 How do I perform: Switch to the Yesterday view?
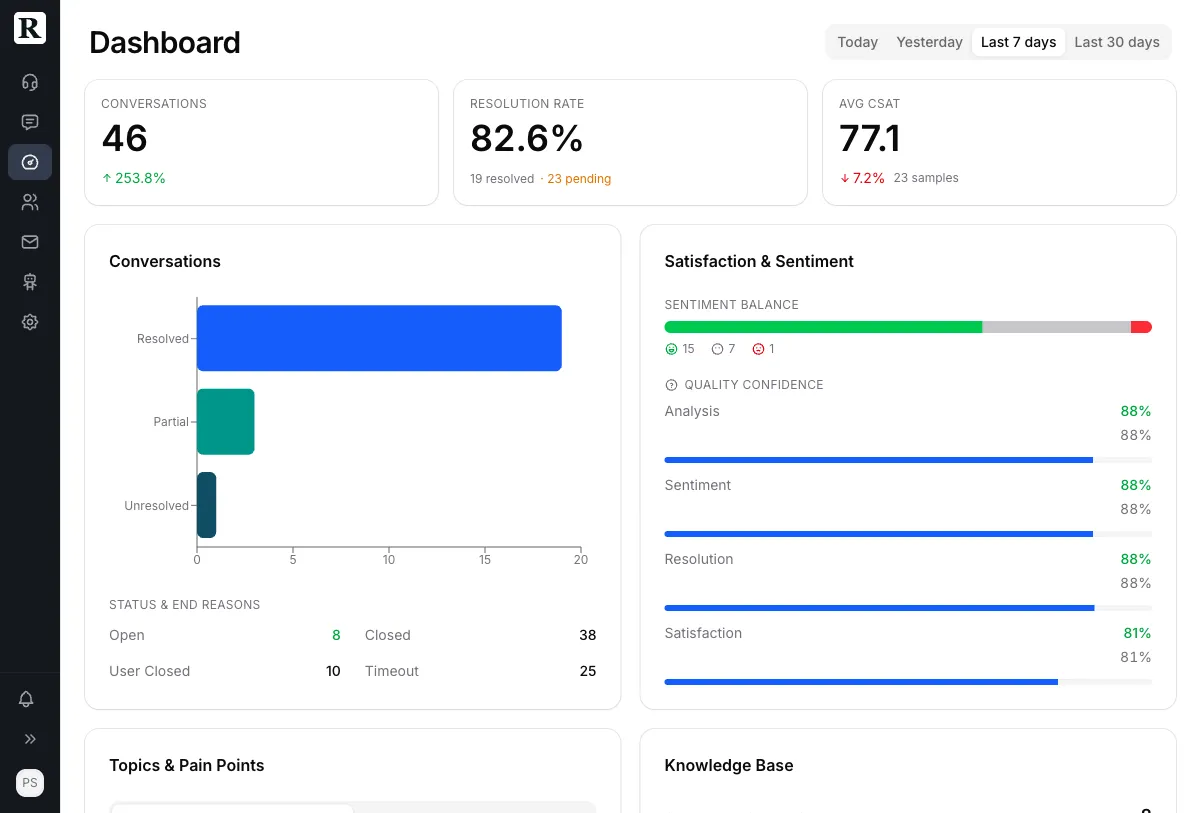pos(929,42)
